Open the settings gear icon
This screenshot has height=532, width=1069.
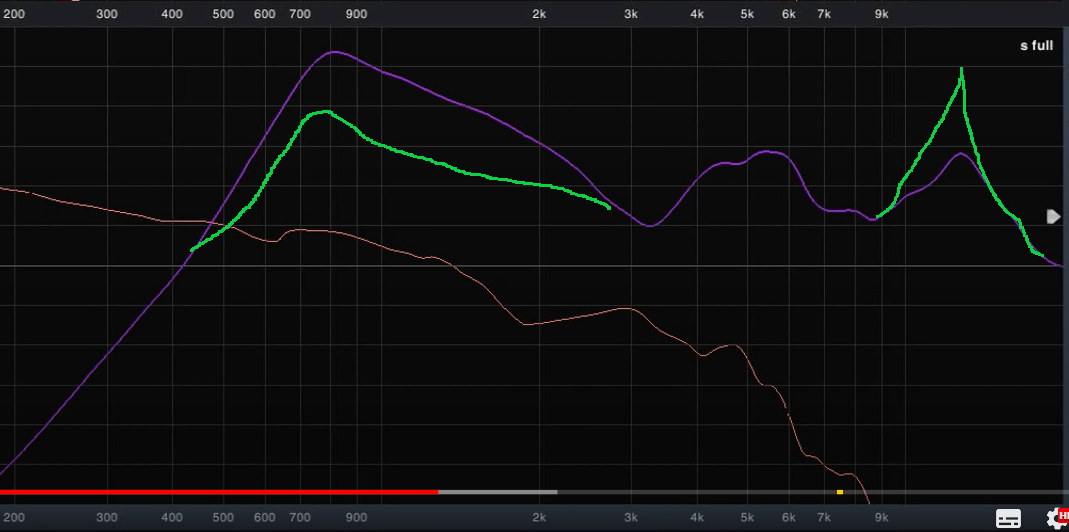pyautogui.click(x=1055, y=518)
